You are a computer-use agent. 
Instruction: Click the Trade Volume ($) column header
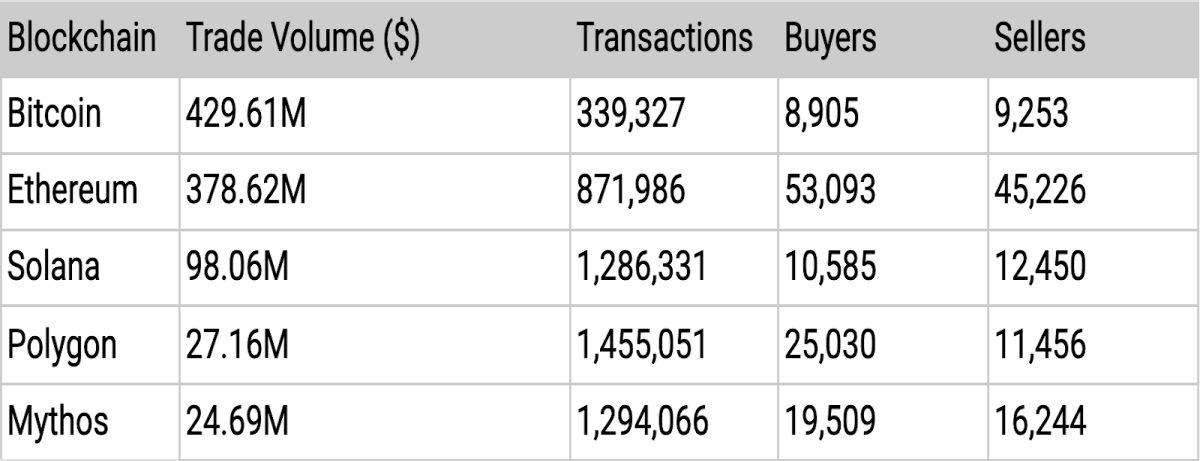click(x=303, y=38)
